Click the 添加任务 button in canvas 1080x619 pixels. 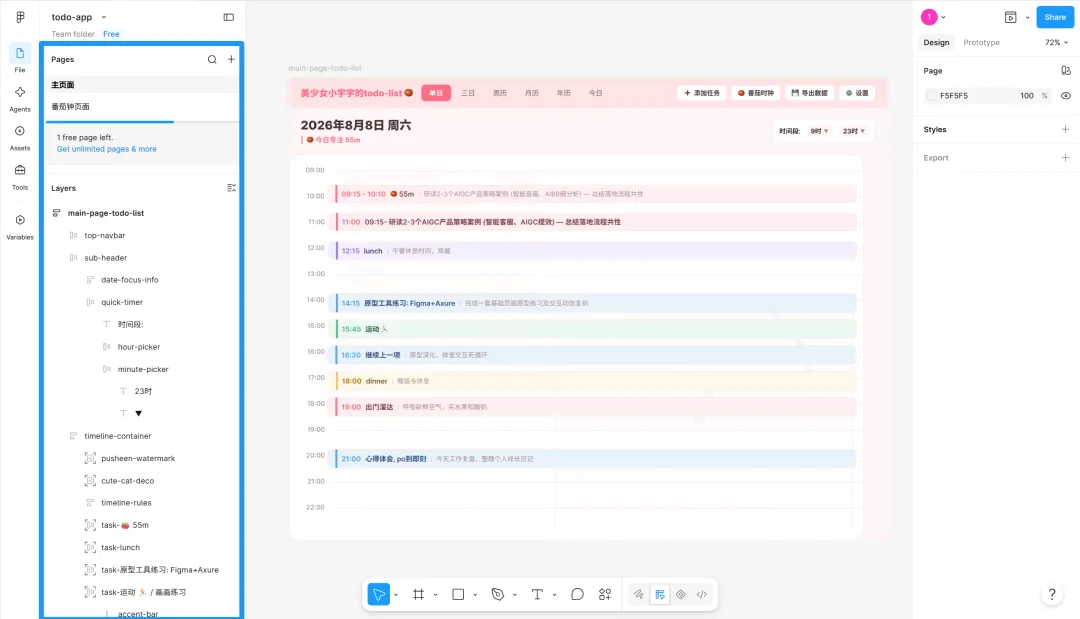tap(702, 93)
